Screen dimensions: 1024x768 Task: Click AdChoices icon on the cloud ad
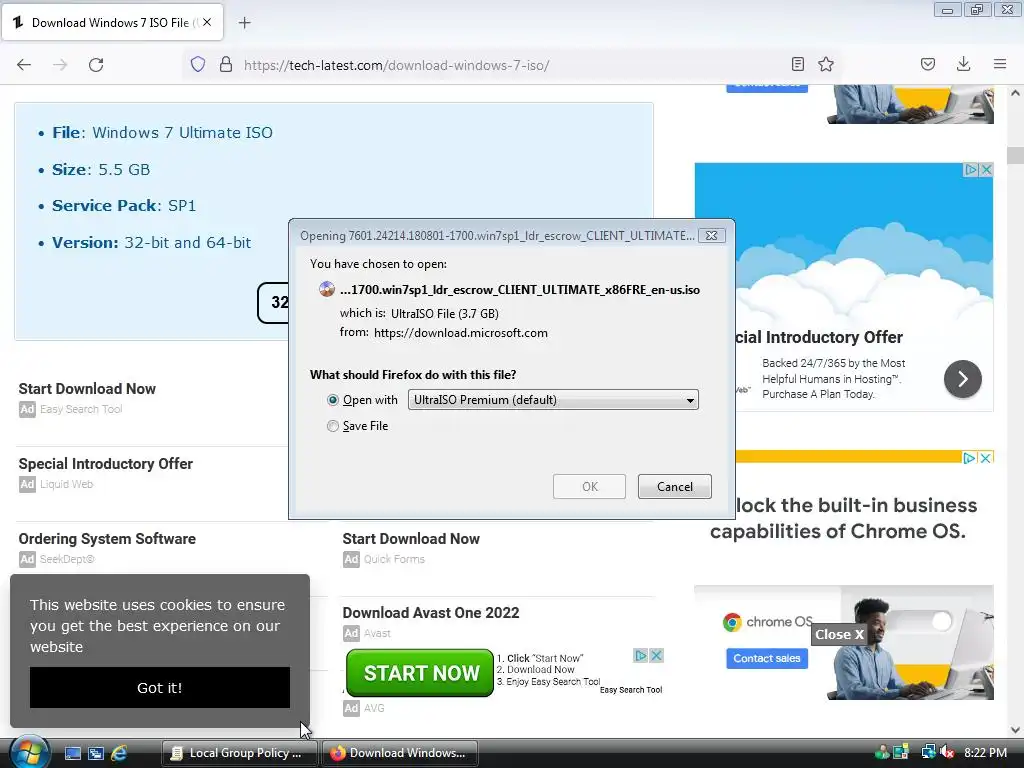(971, 170)
